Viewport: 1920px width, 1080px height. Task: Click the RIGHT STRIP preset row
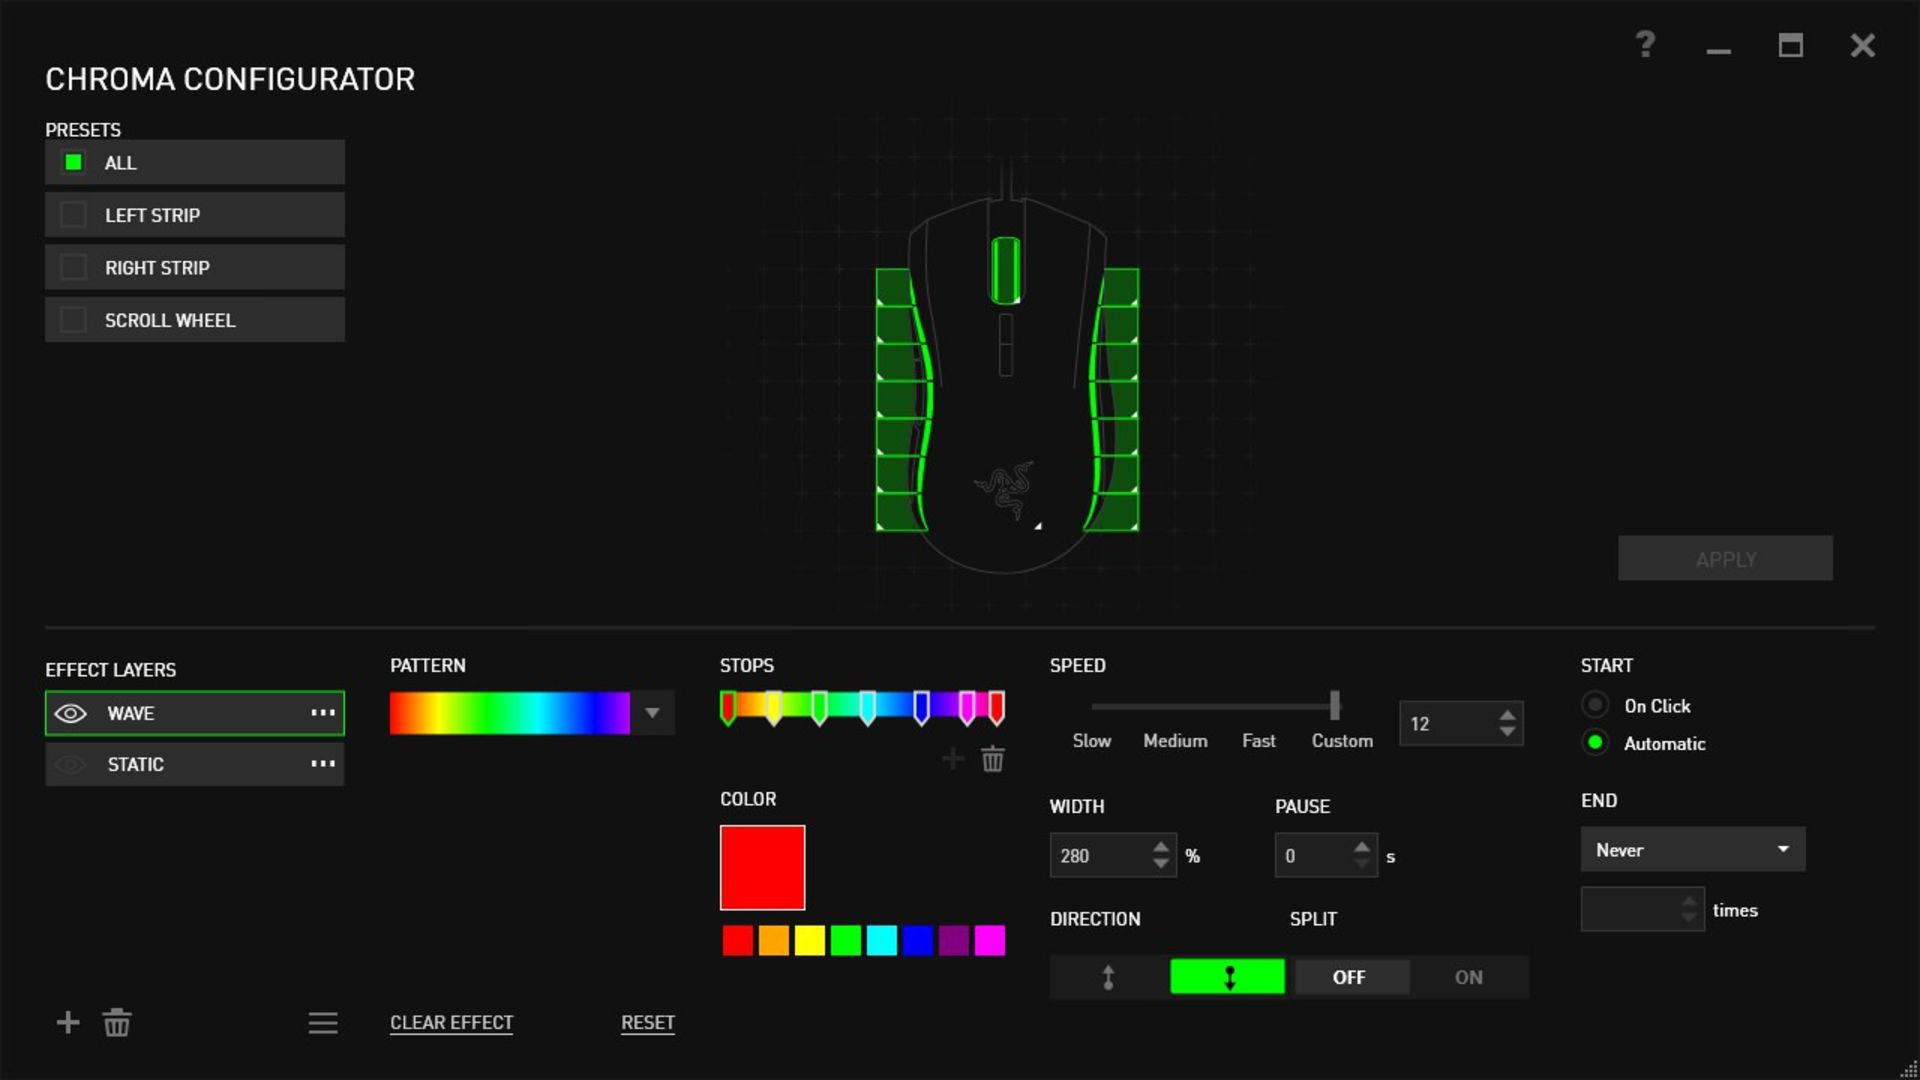click(195, 267)
